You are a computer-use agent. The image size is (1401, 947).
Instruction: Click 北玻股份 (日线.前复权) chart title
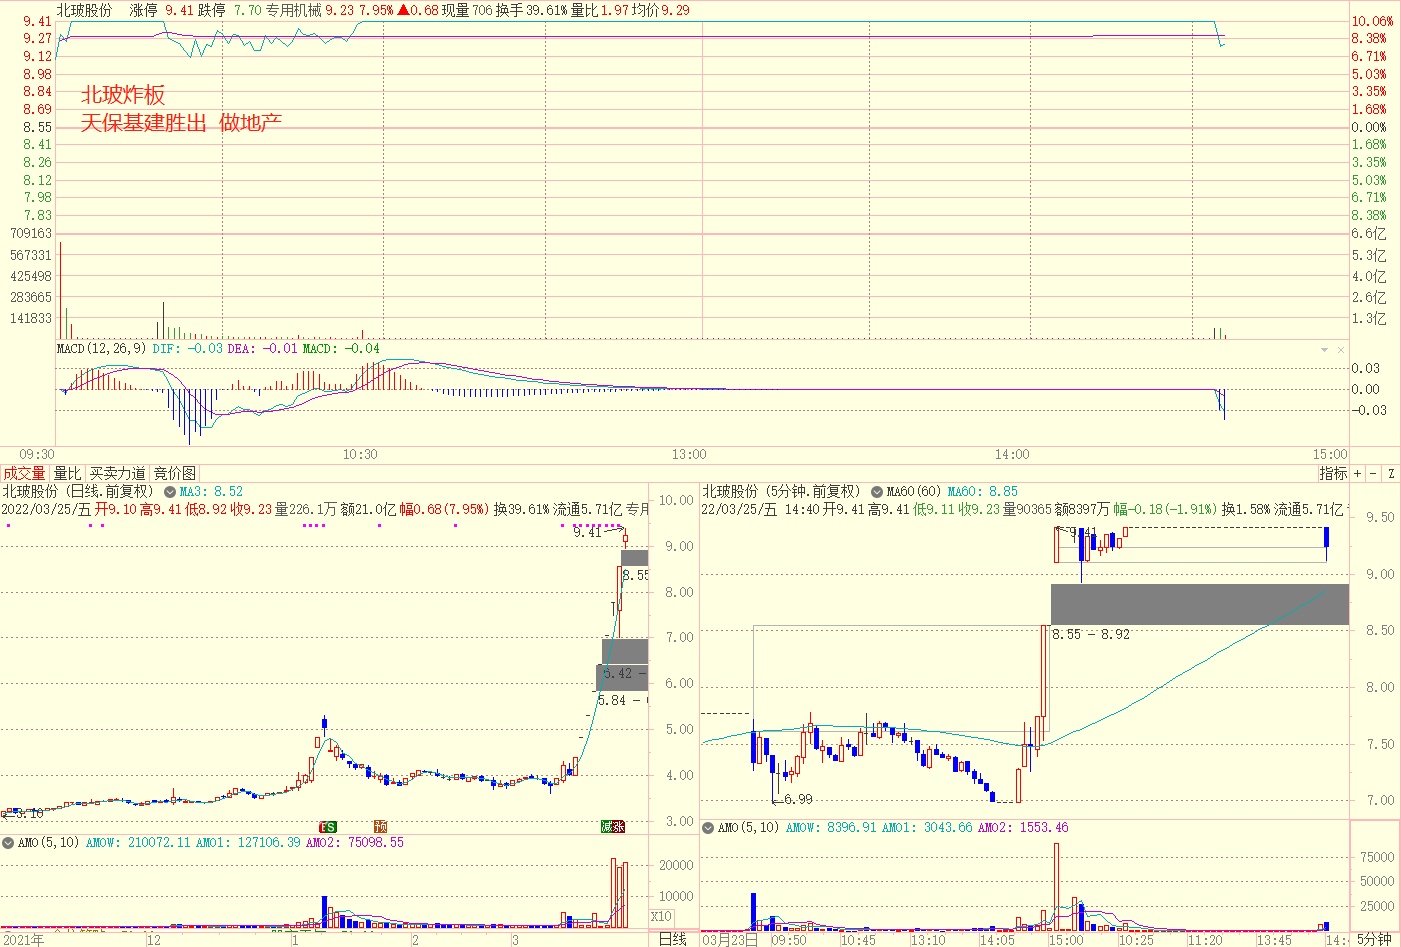coord(79,491)
